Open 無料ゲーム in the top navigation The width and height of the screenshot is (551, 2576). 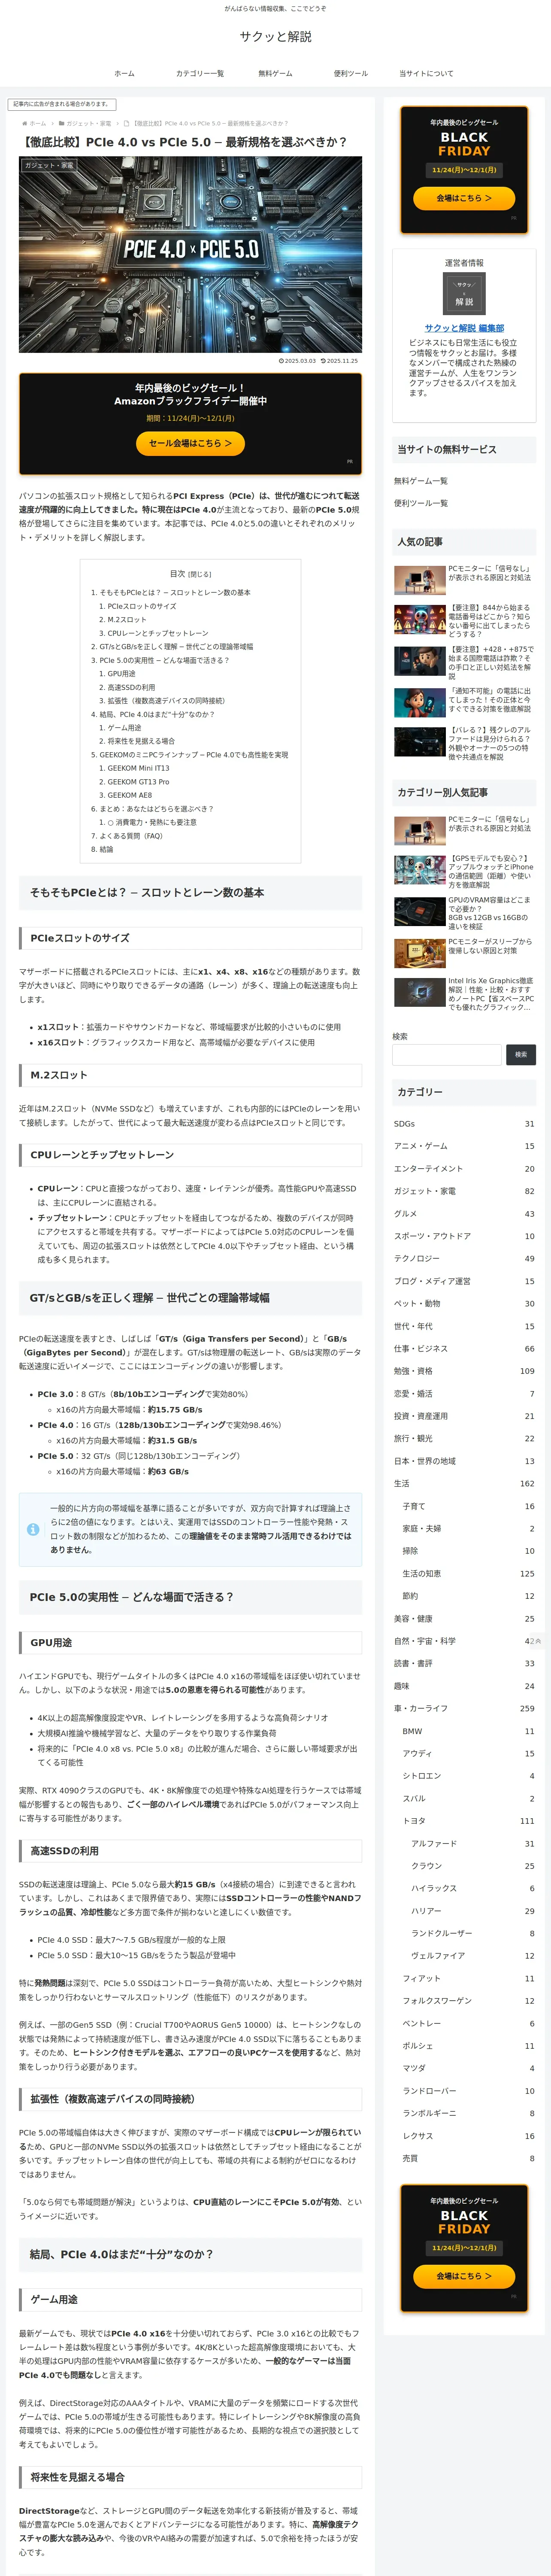coord(275,73)
